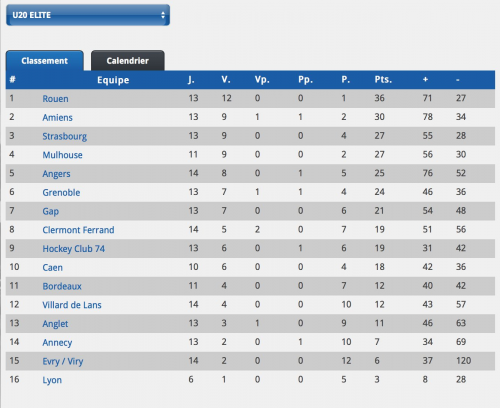Click the Hockey Club 74 link
The width and height of the screenshot is (500, 408).
point(74,249)
